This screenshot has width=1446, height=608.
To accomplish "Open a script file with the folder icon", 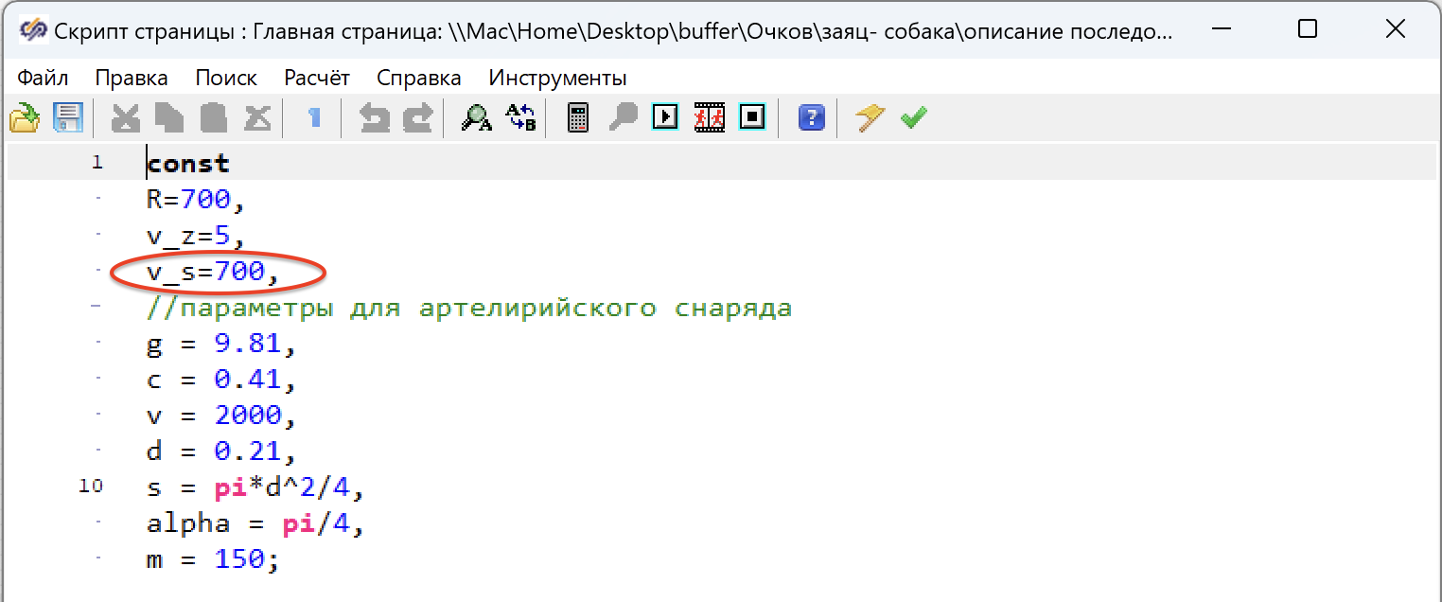I will pos(24,118).
